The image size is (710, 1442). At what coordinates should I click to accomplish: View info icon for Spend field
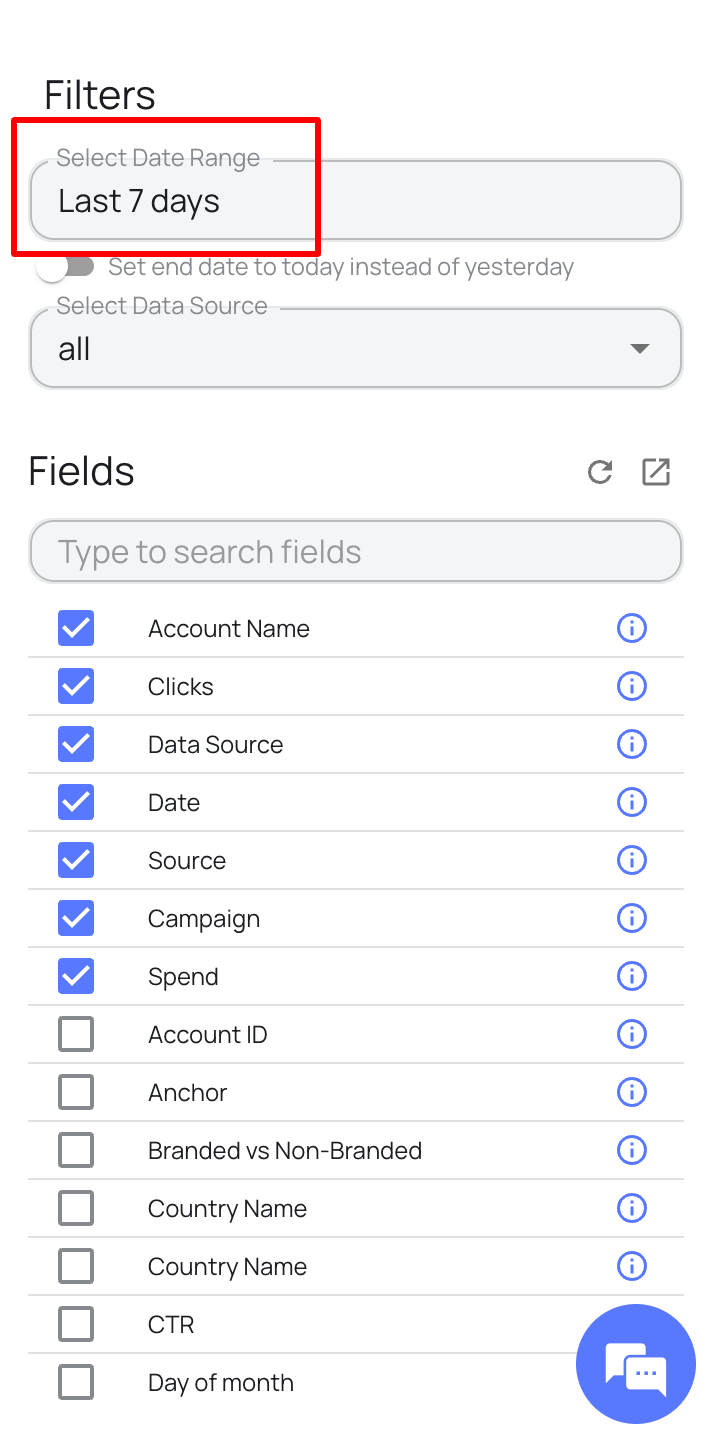coord(632,976)
